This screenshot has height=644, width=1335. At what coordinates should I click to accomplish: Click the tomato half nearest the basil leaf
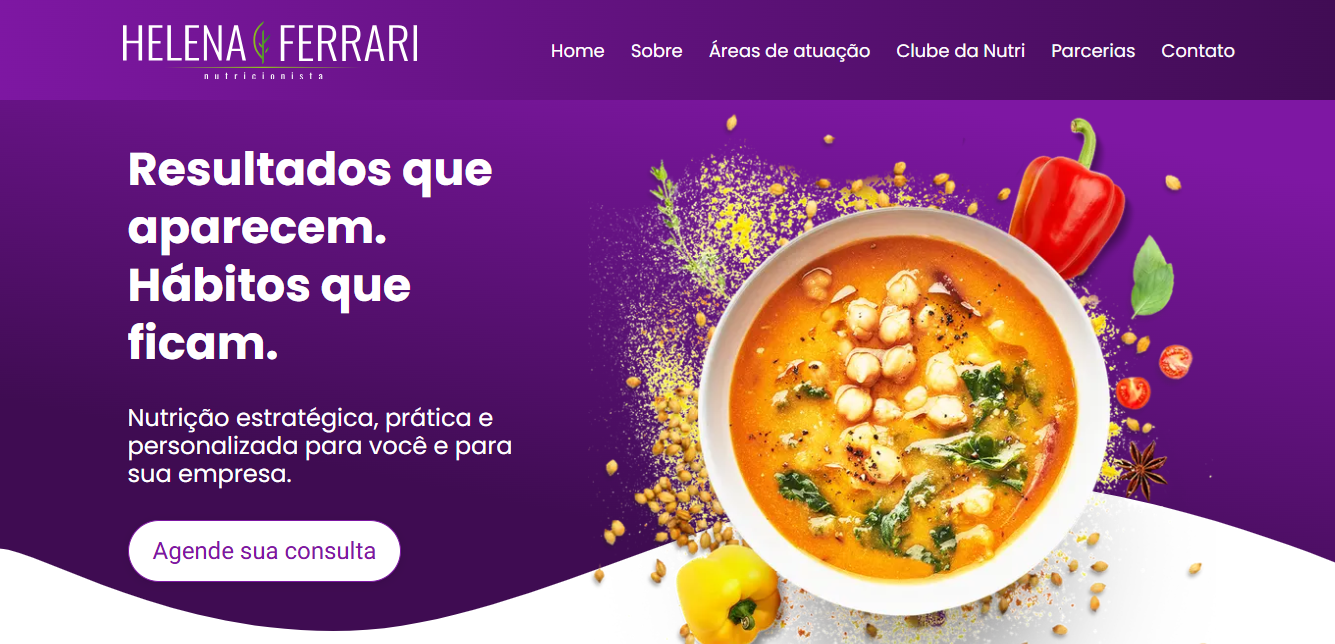tap(1175, 361)
